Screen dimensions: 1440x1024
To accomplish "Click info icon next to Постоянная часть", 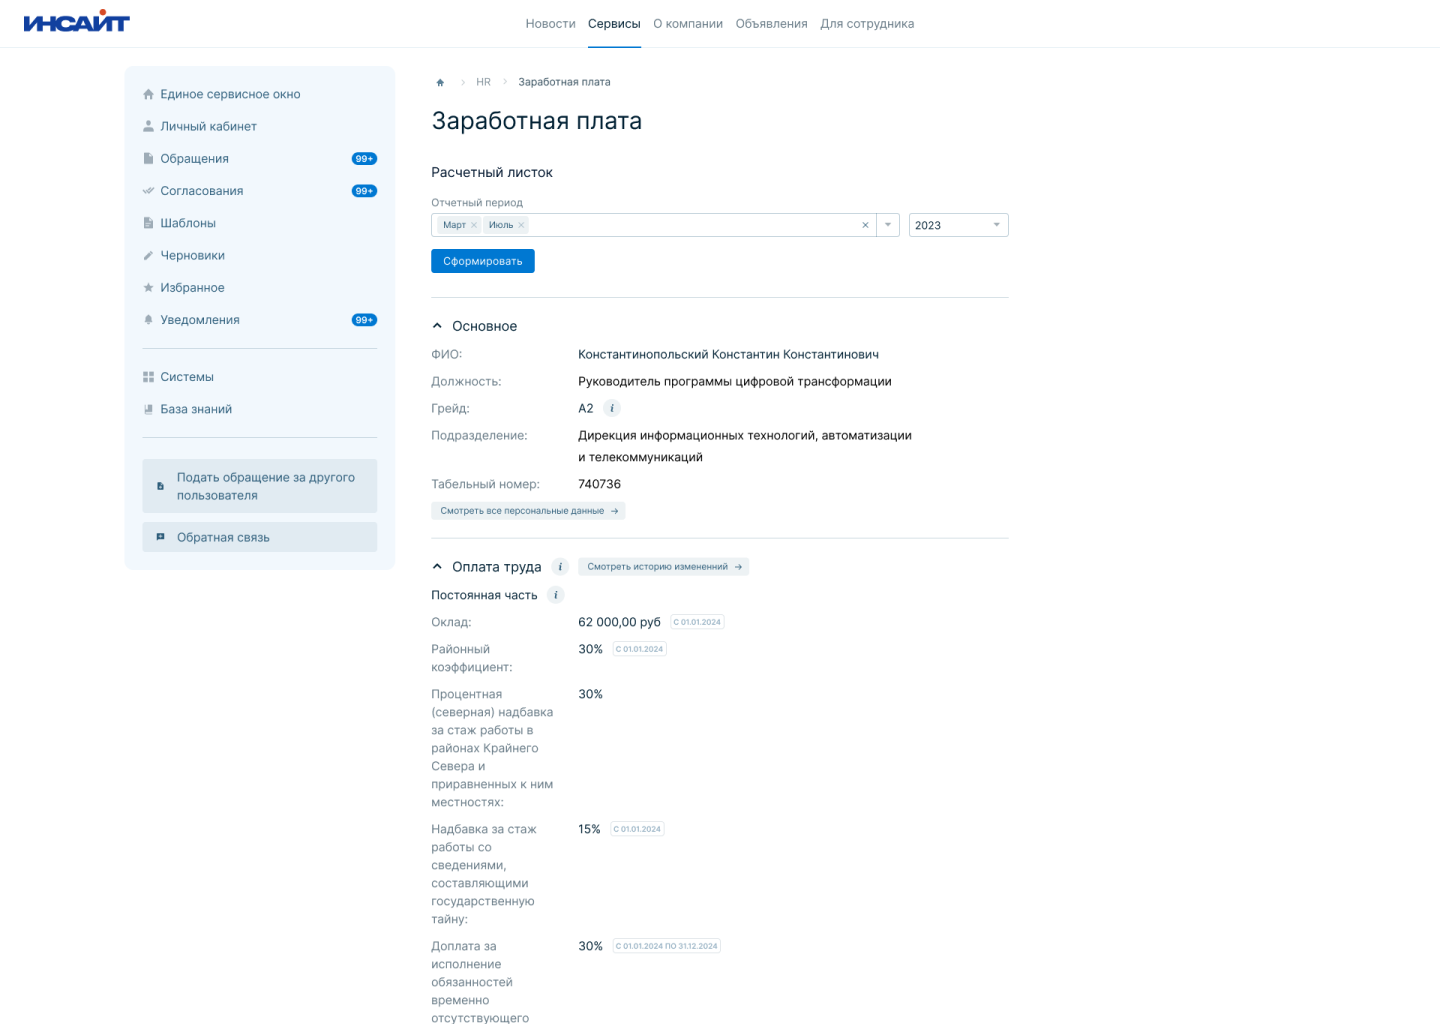I will 556,595.
